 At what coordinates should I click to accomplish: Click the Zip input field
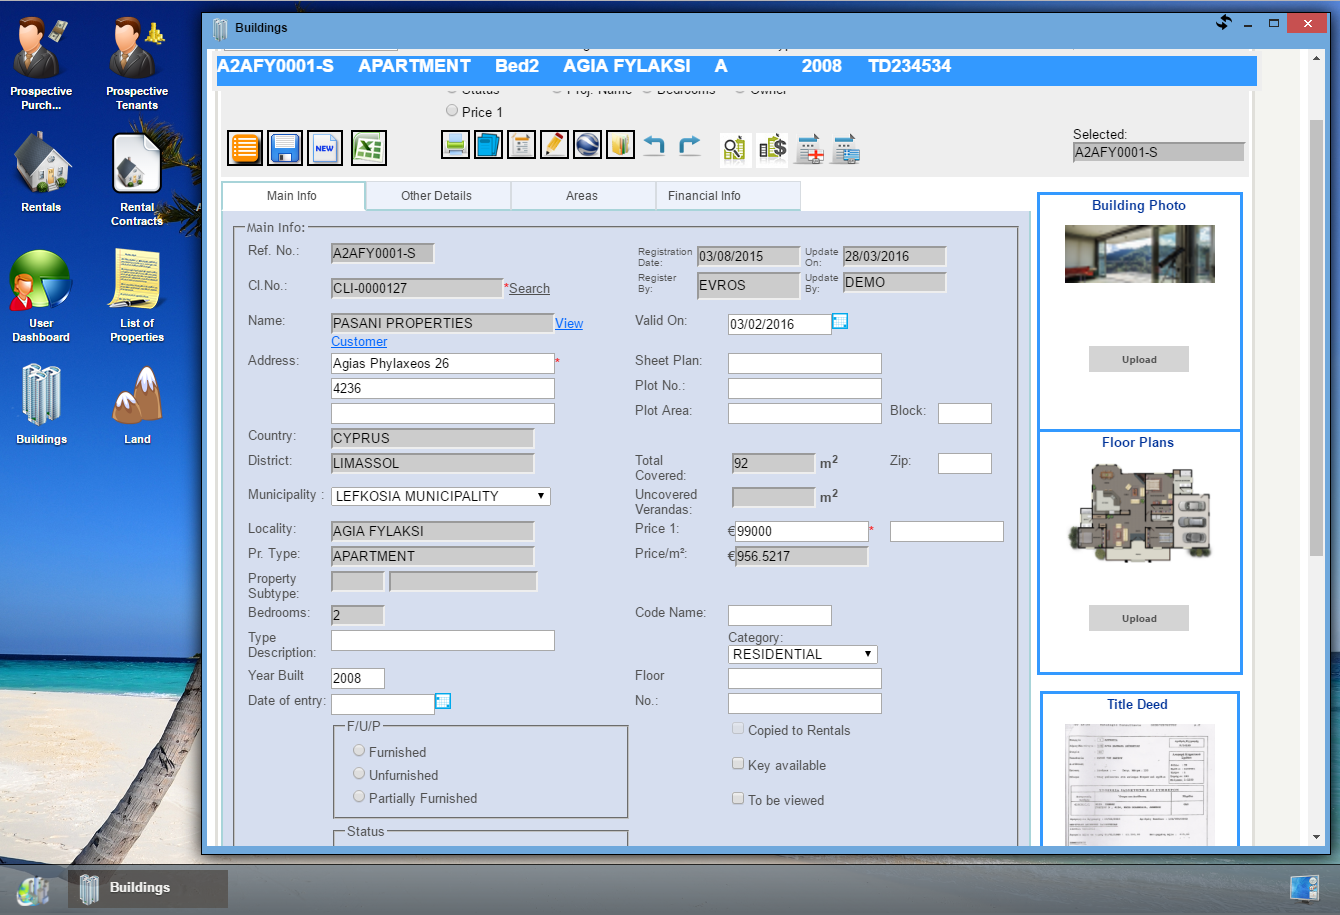point(965,463)
